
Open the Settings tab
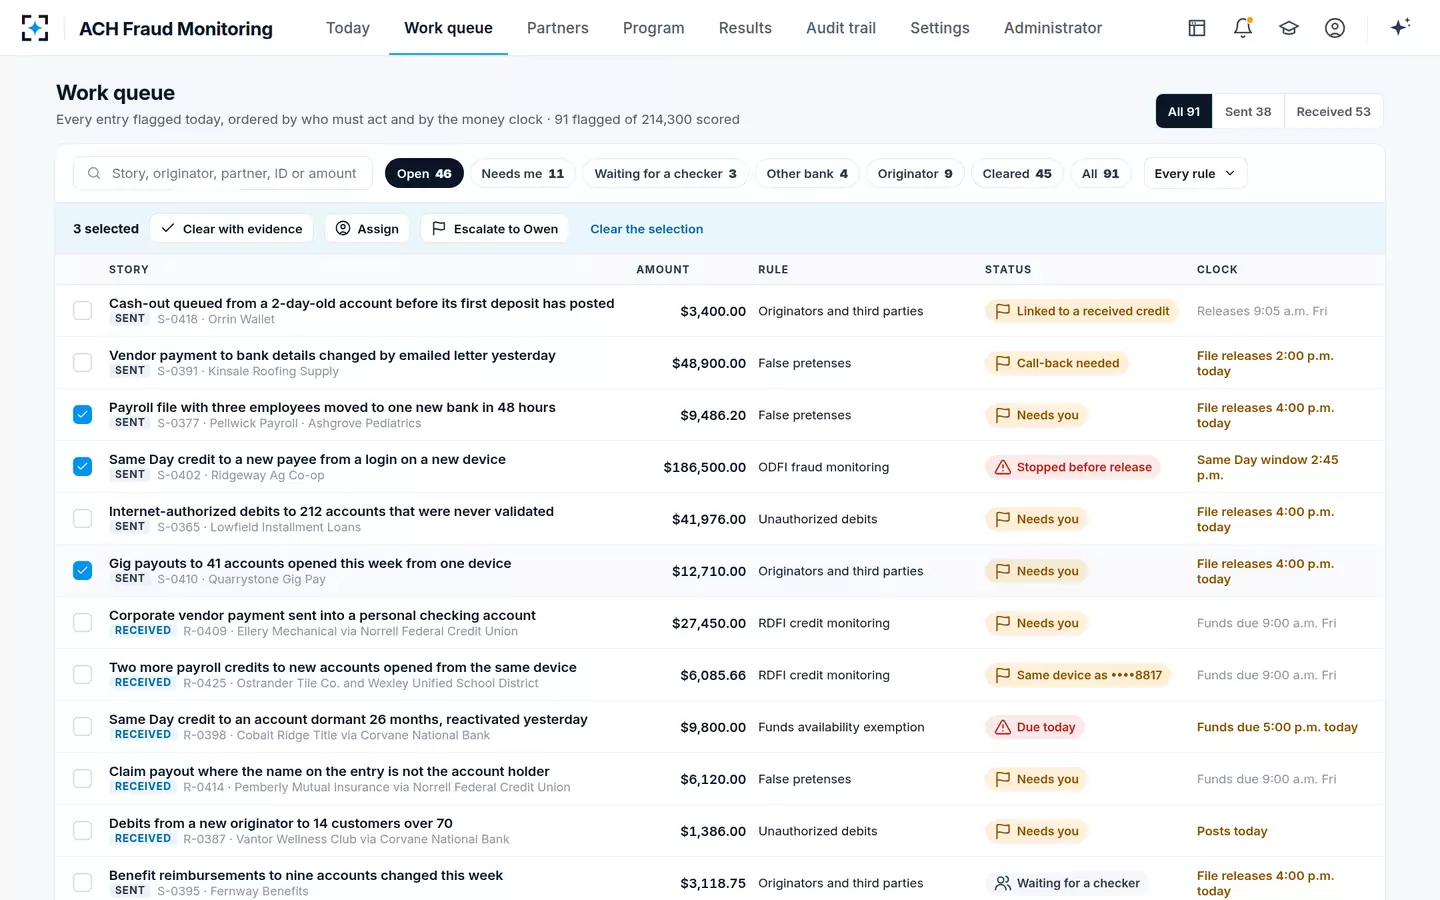(x=940, y=28)
